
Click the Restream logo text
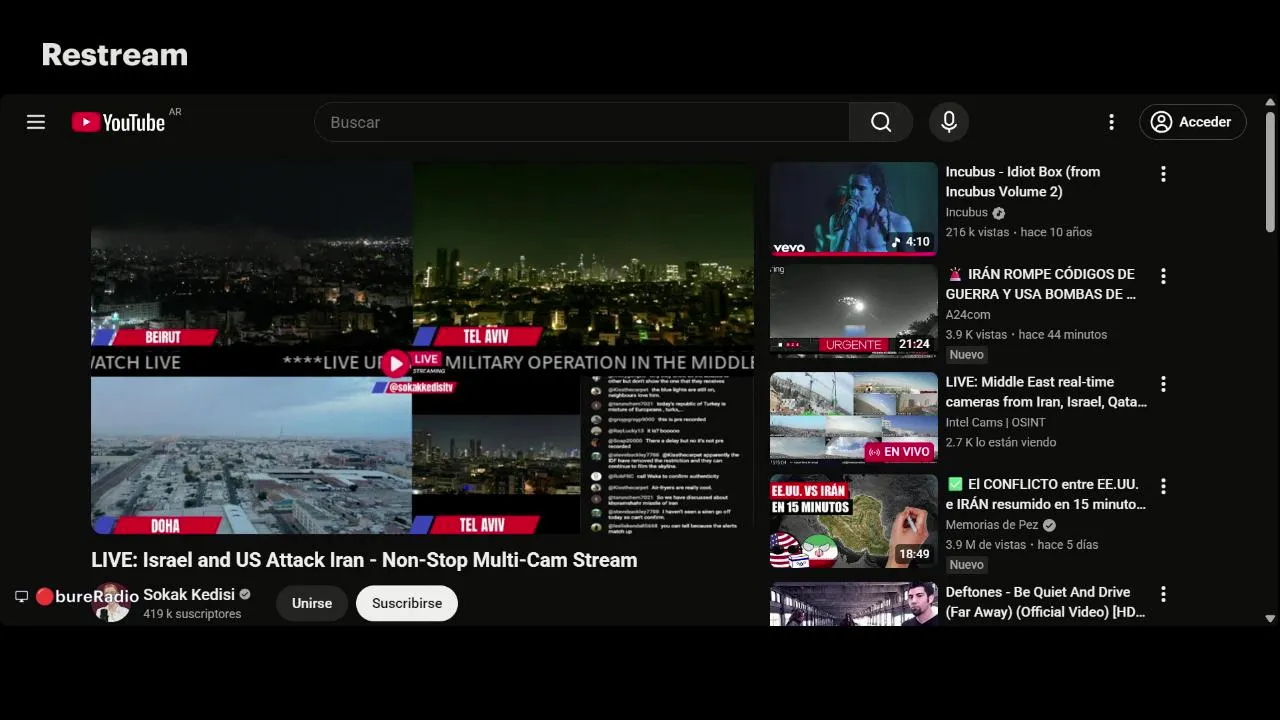pos(115,54)
